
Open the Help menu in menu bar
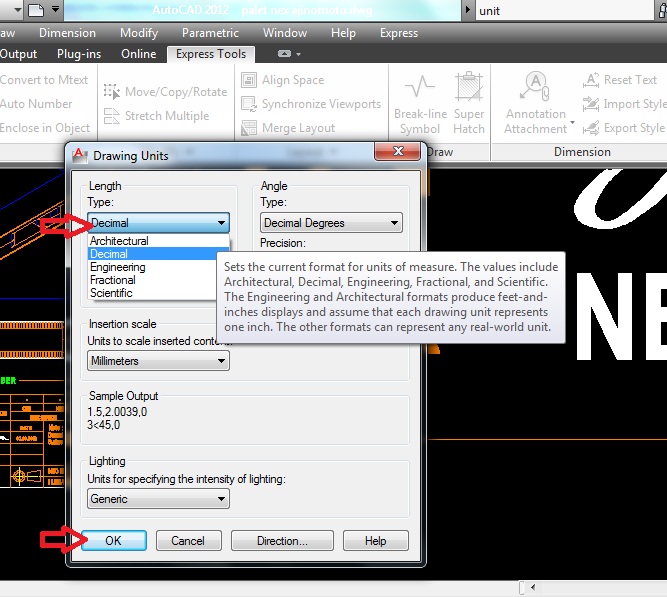[343, 33]
